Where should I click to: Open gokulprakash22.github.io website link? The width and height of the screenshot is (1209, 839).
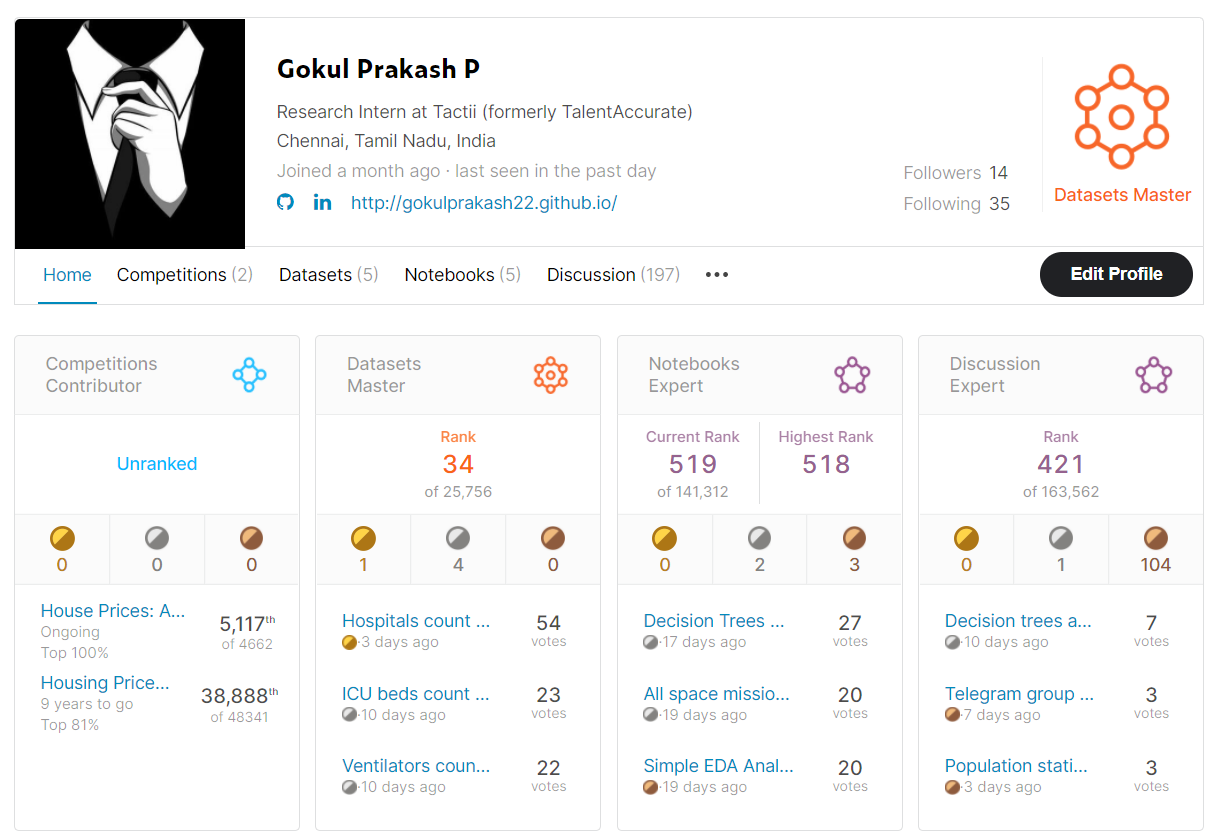(x=483, y=202)
